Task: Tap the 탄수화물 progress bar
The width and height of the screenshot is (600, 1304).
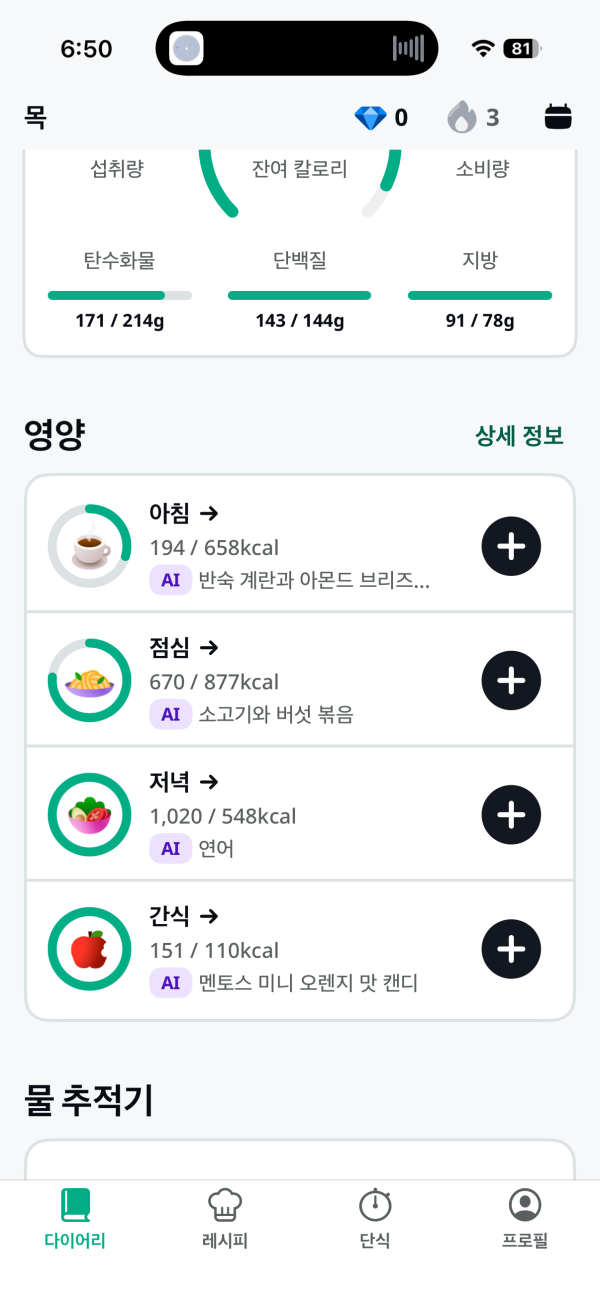Action: coord(120,296)
